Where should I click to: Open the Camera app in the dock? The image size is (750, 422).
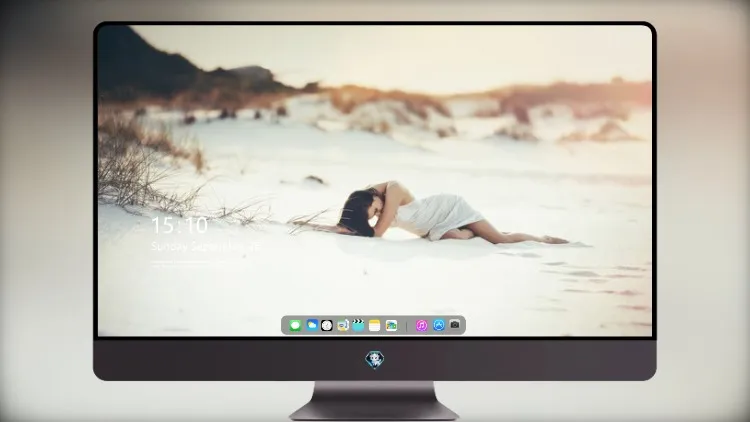click(x=455, y=325)
